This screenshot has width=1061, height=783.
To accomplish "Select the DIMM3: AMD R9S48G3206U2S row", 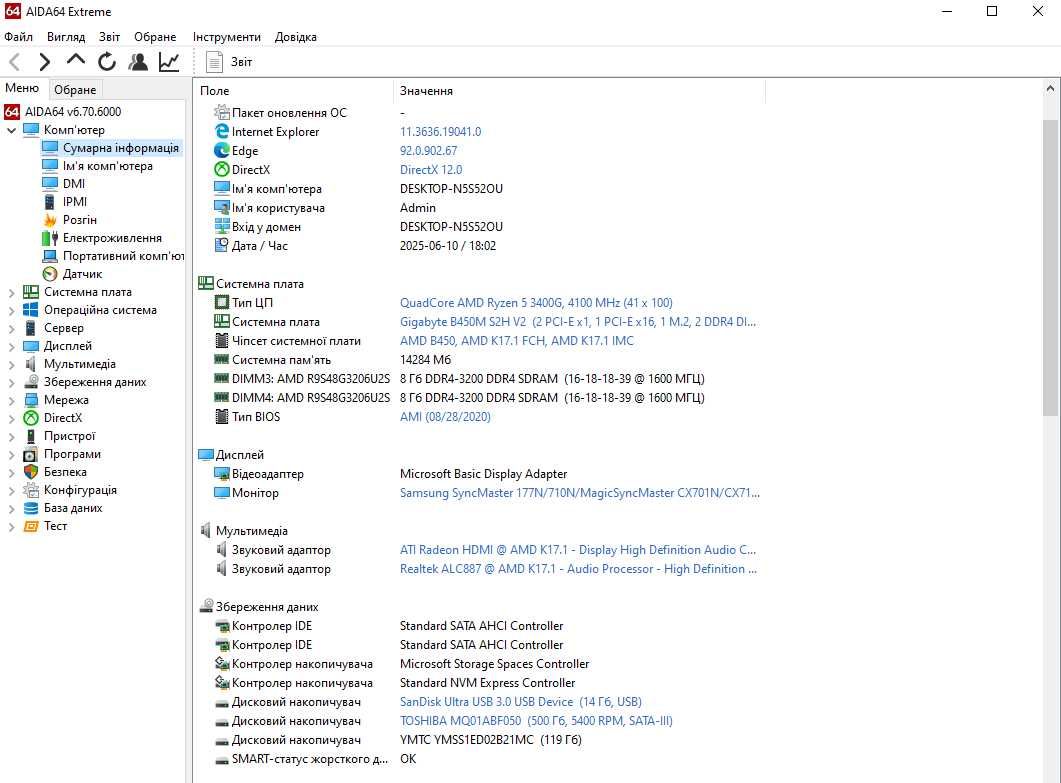I will pyautogui.click(x=480, y=379).
